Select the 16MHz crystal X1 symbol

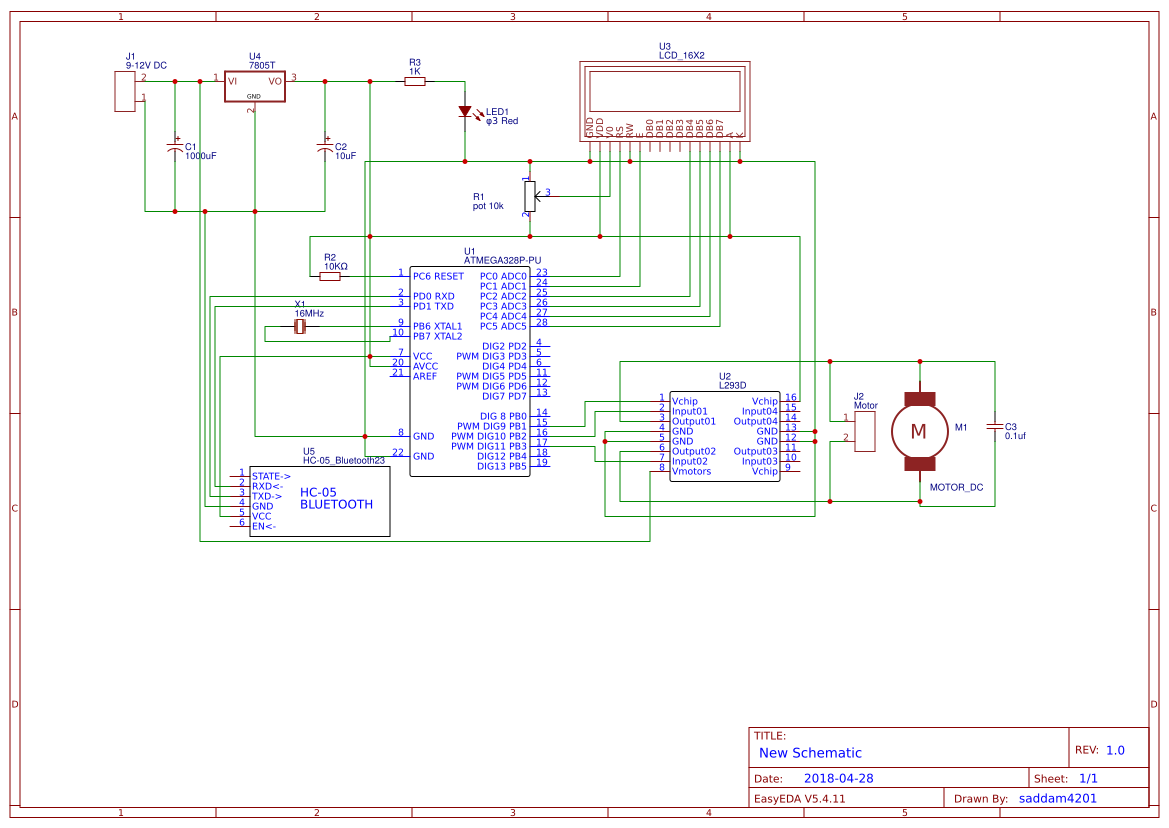coord(299,327)
